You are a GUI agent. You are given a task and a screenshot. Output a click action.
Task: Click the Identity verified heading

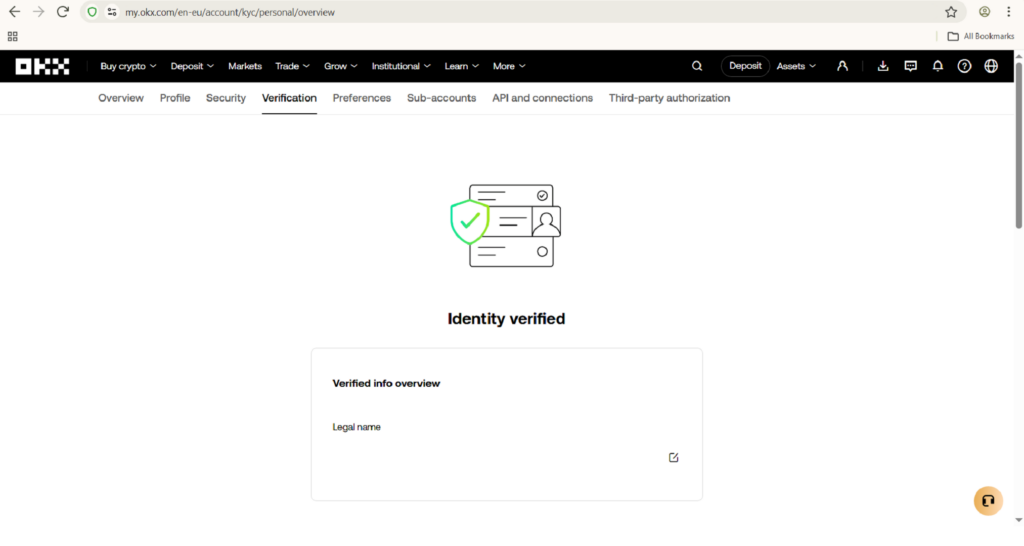(x=506, y=319)
